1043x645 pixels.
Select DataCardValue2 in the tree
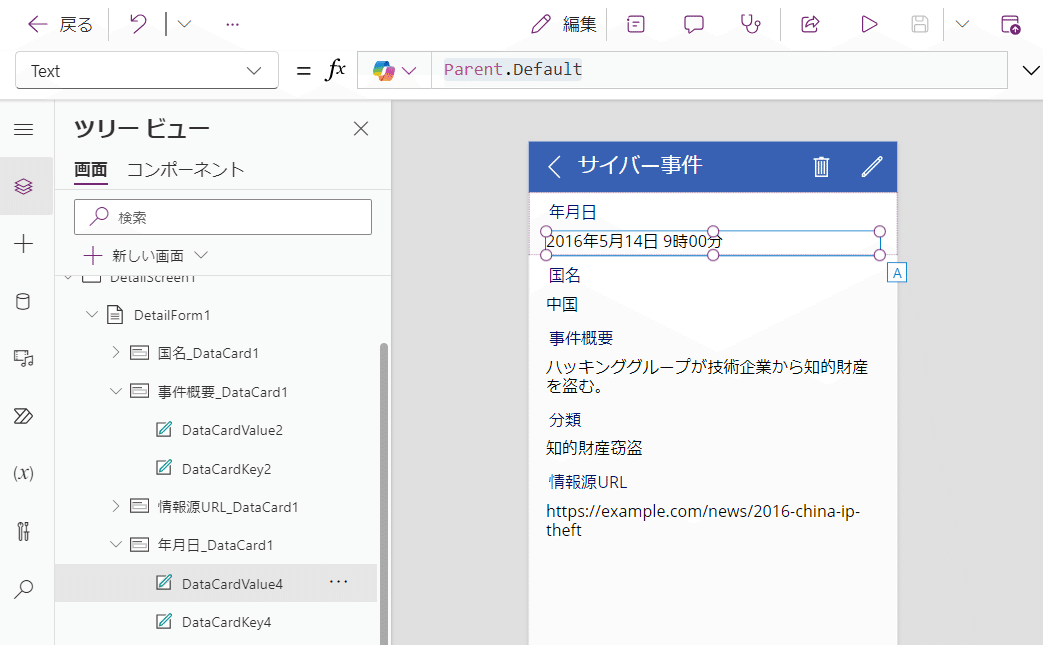232,430
